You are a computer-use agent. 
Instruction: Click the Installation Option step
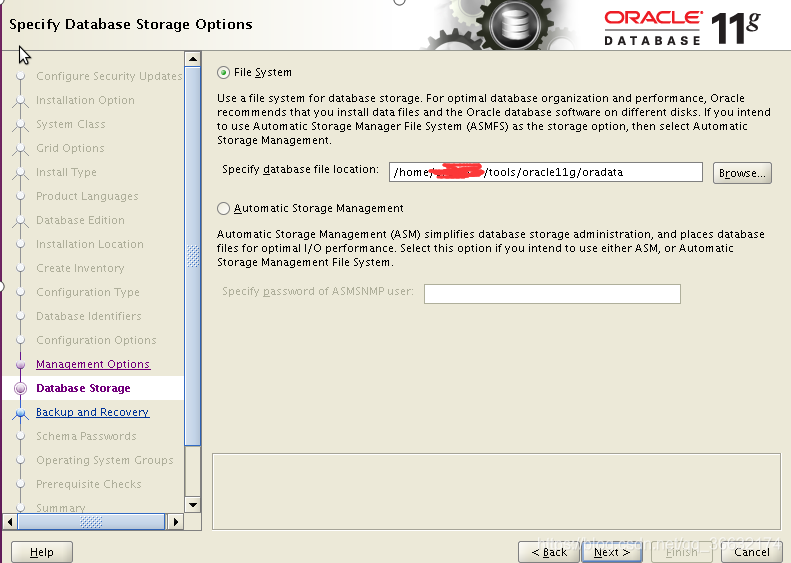coord(85,100)
